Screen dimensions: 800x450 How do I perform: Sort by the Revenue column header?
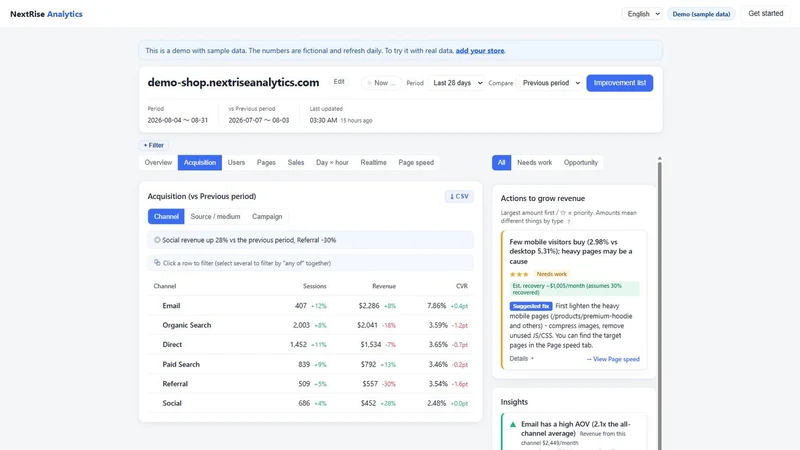pyautogui.click(x=384, y=286)
